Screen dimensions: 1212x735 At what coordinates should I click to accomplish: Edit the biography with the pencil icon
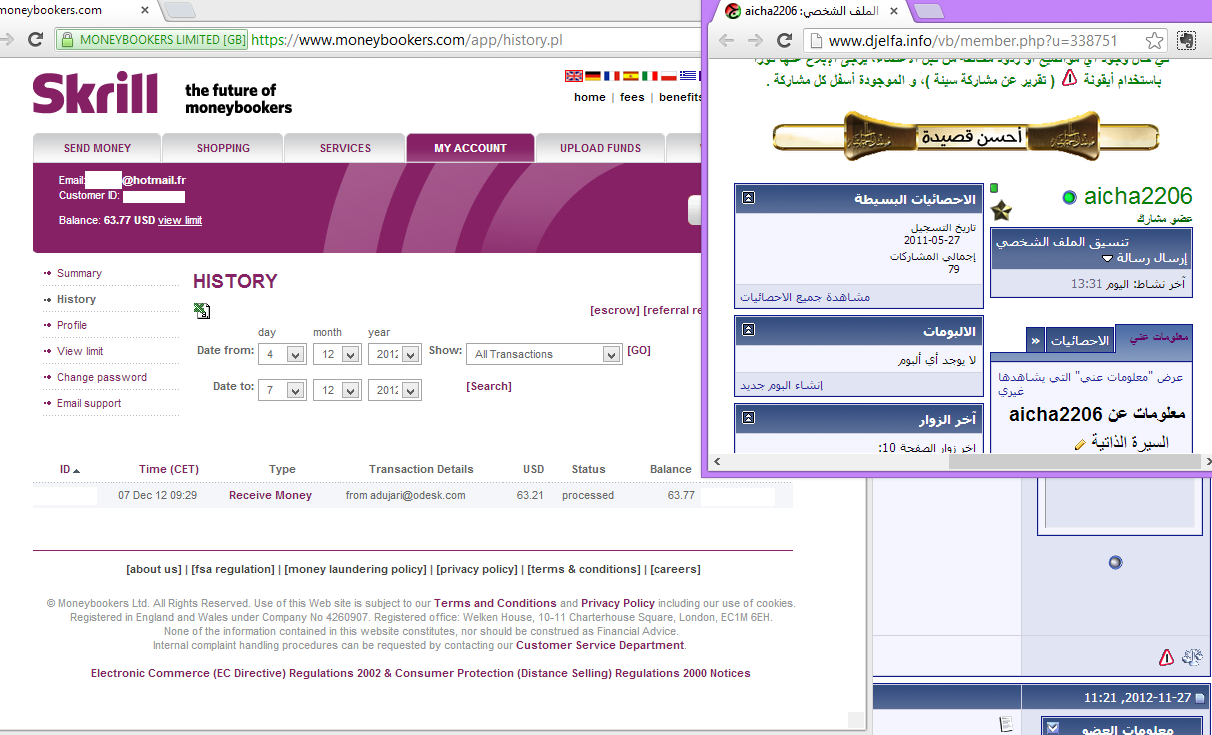(1080, 443)
